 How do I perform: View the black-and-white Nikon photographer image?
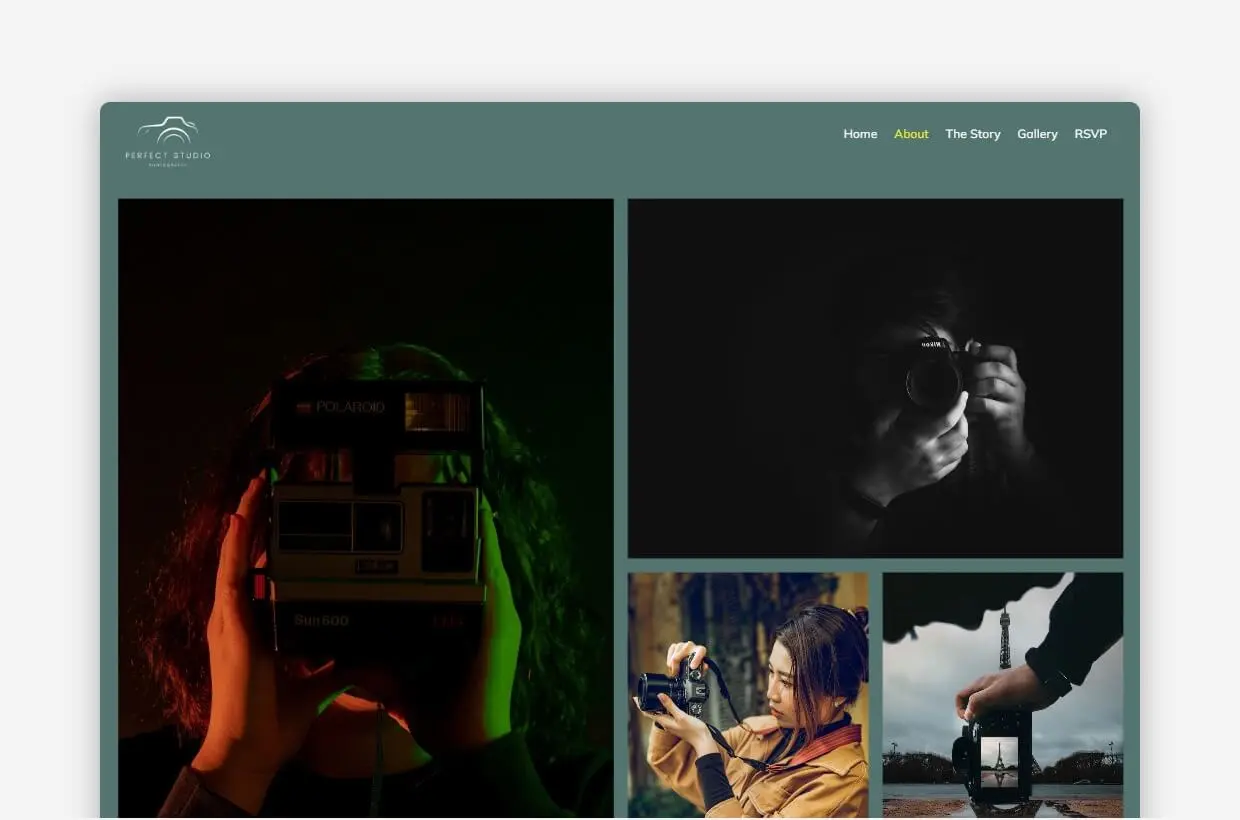point(875,378)
